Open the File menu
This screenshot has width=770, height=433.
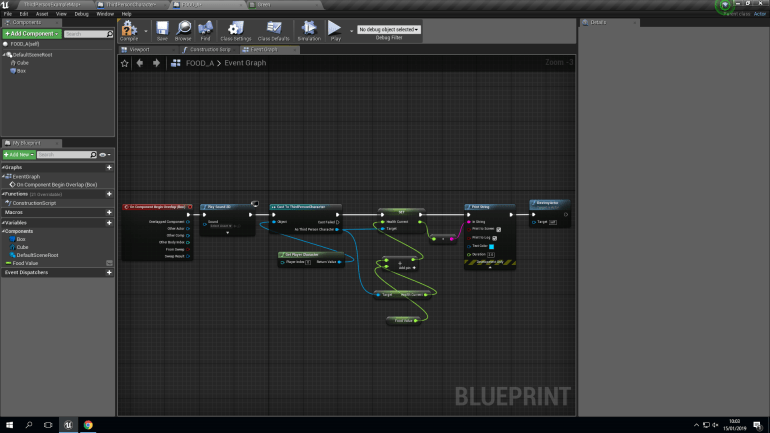pos(8,14)
